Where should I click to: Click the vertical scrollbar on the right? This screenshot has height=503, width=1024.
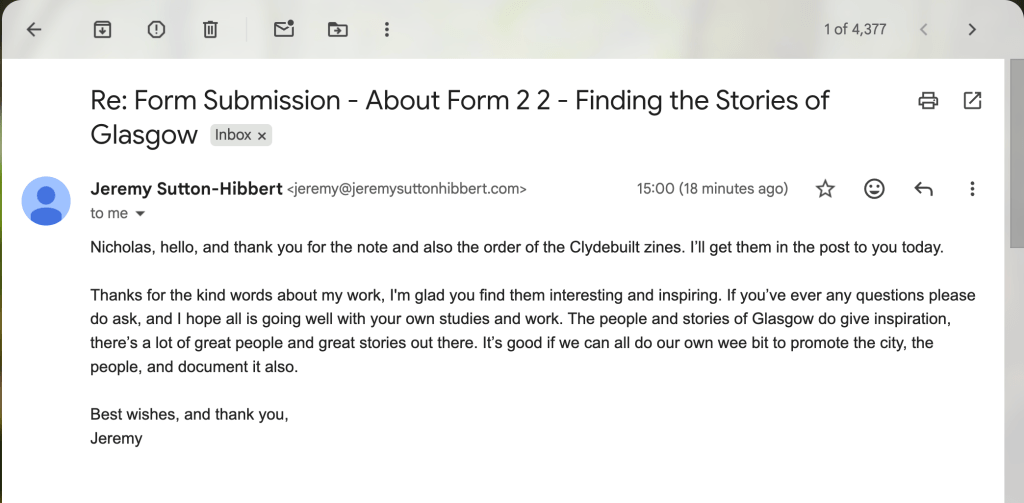click(1016, 150)
